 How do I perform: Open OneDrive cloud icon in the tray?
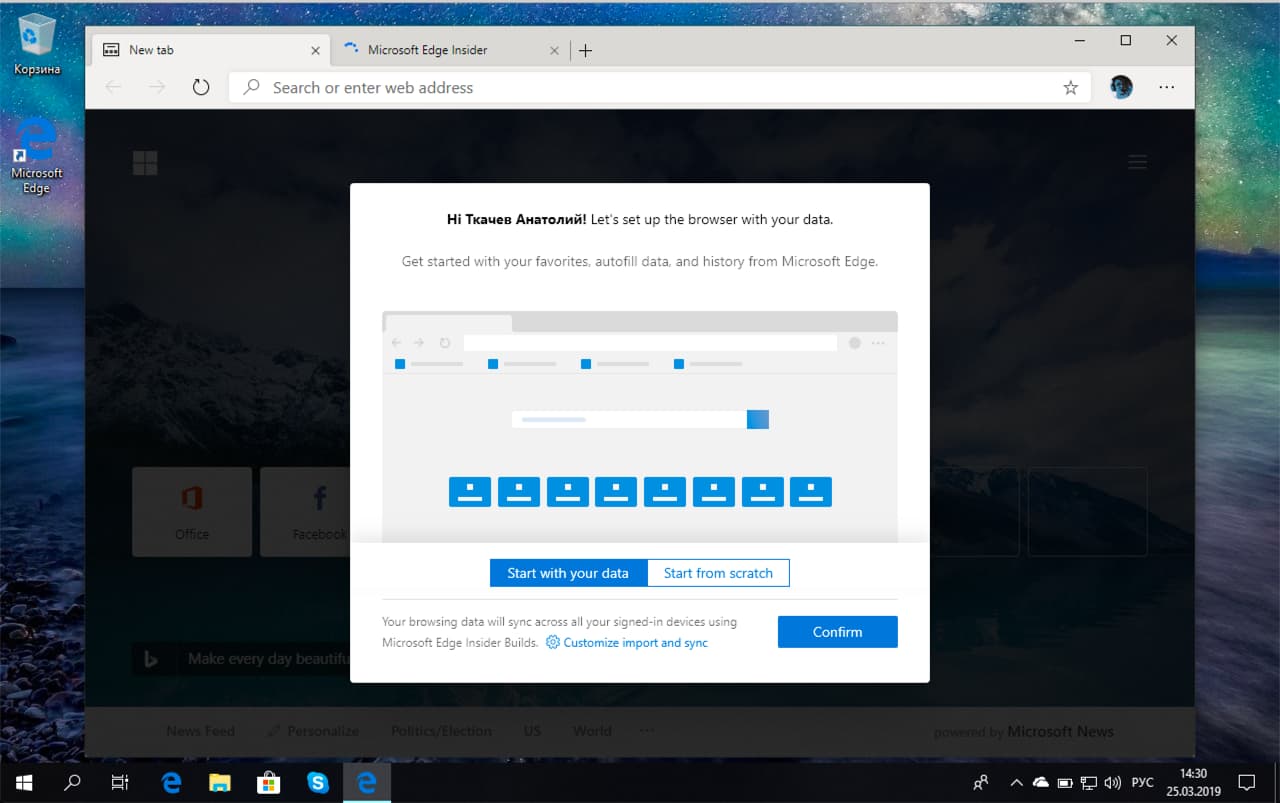point(1040,782)
